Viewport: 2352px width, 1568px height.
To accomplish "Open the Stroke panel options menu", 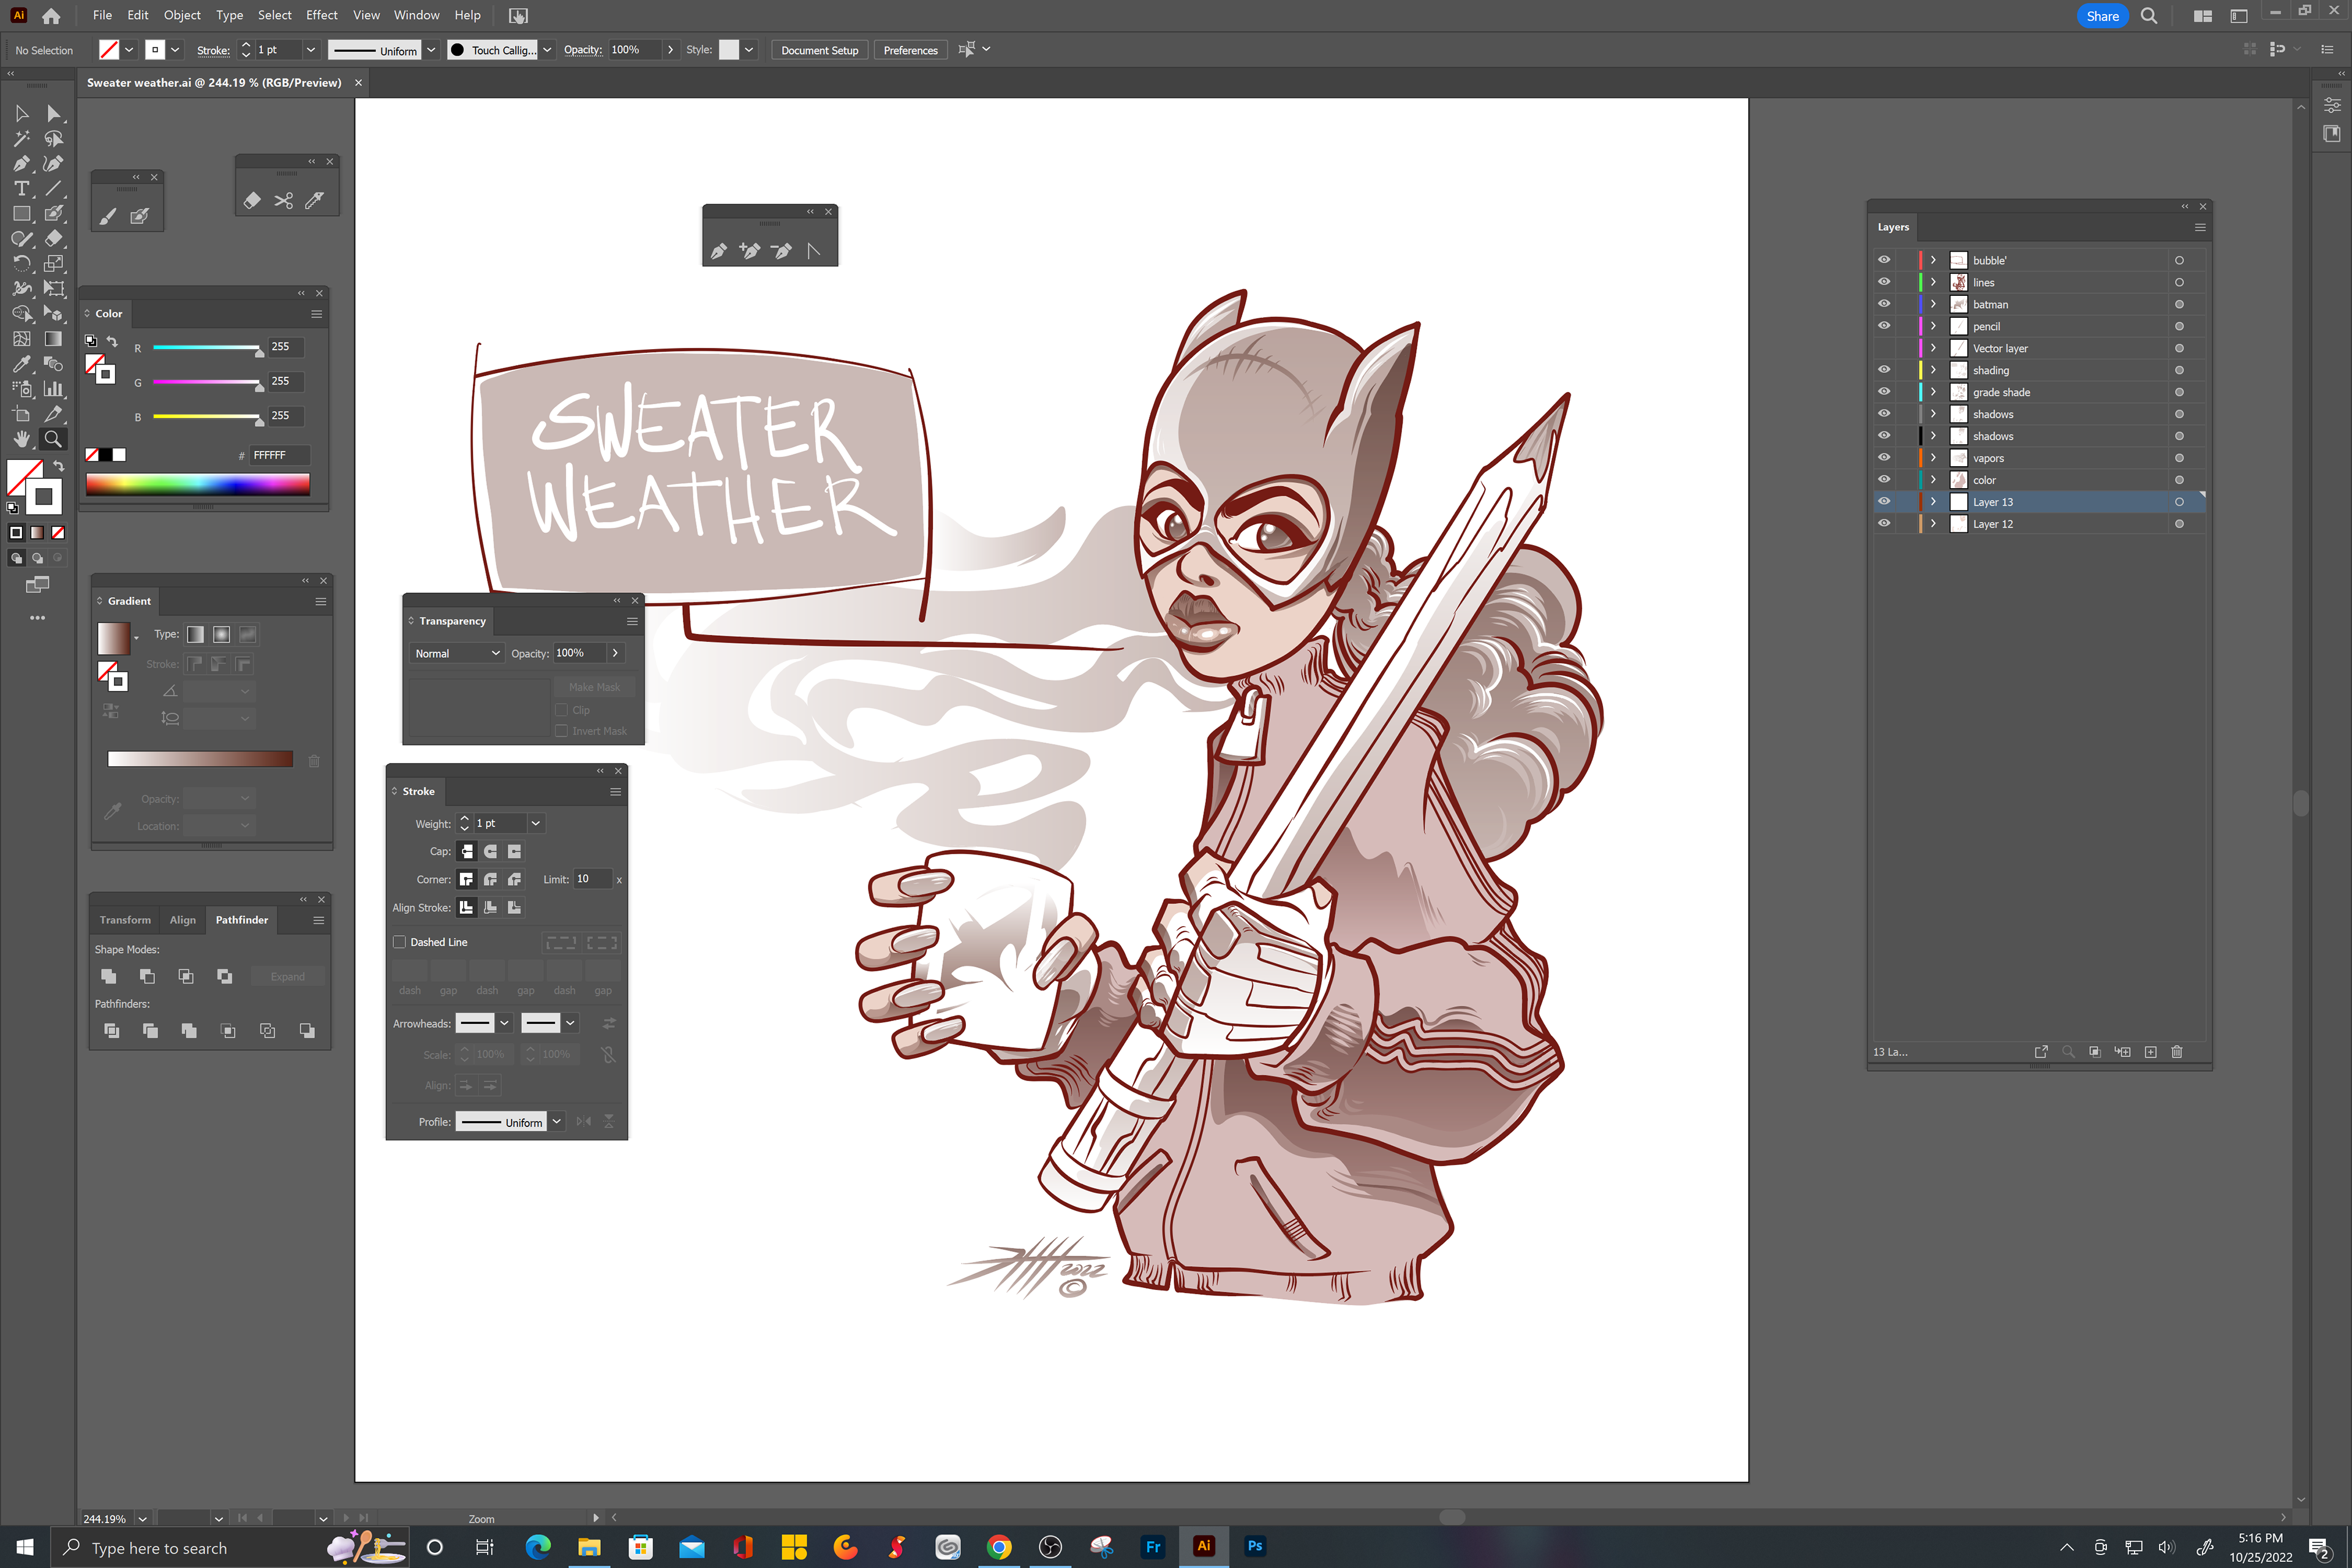I will (x=616, y=791).
